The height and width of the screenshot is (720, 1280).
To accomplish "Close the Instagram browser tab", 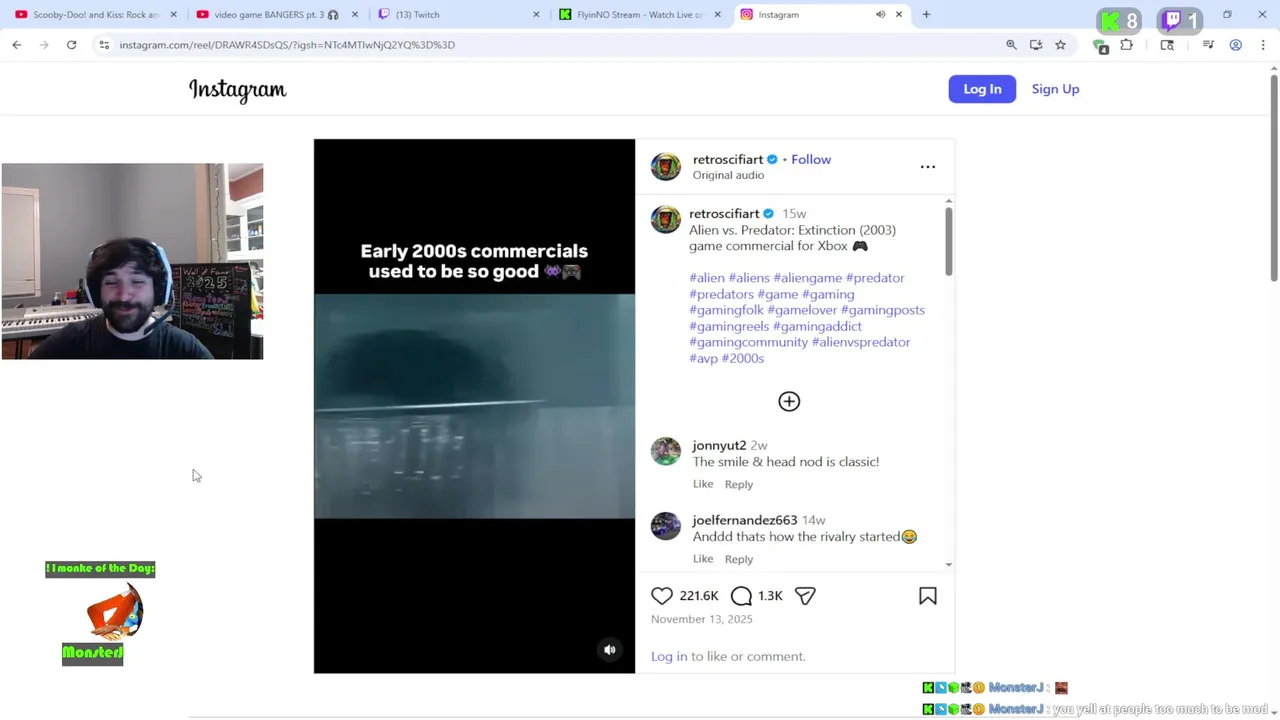I will pyautogui.click(x=898, y=14).
